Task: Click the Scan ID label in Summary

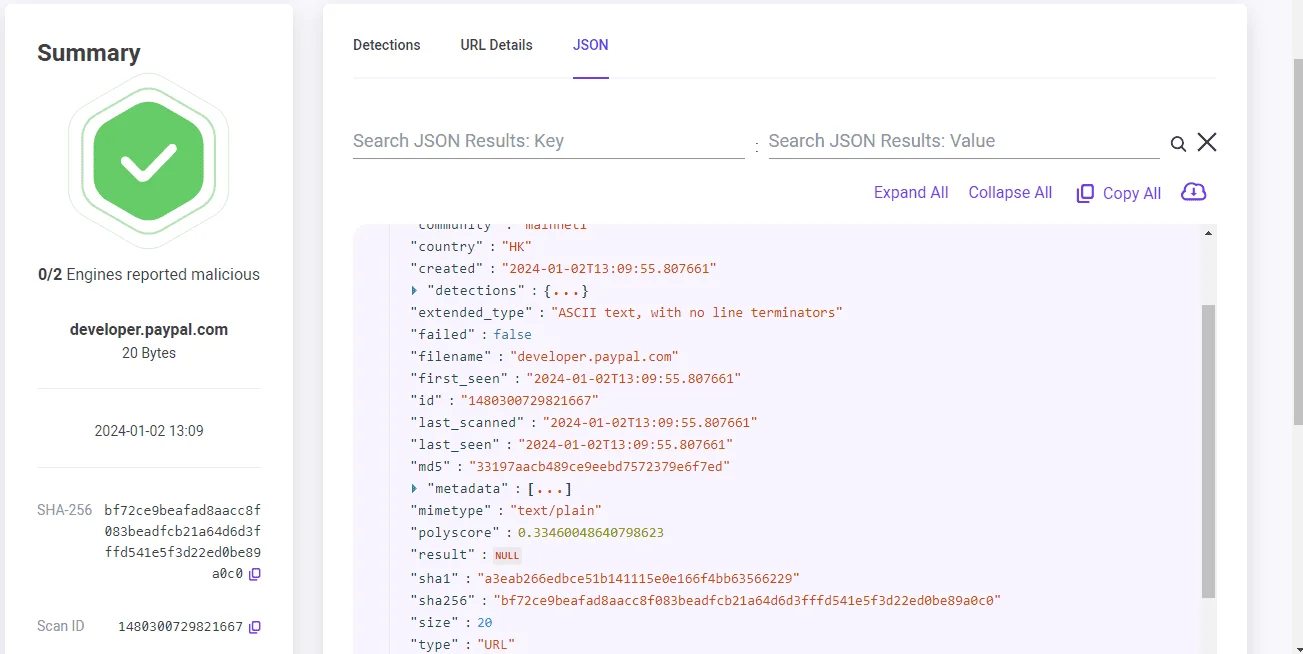Action: pos(61,626)
